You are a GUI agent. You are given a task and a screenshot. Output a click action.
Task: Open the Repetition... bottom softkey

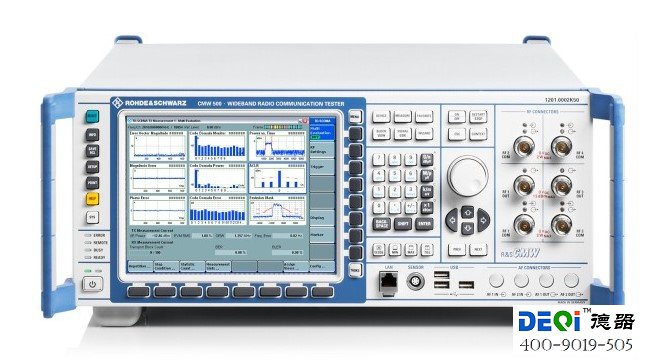[x=140, y=266]
